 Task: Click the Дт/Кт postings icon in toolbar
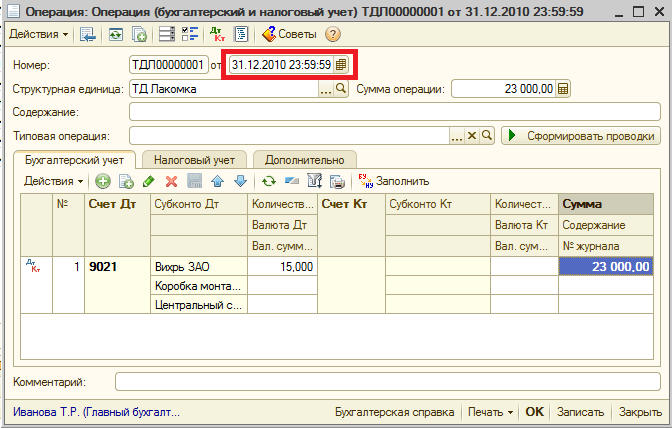(217, 34)
